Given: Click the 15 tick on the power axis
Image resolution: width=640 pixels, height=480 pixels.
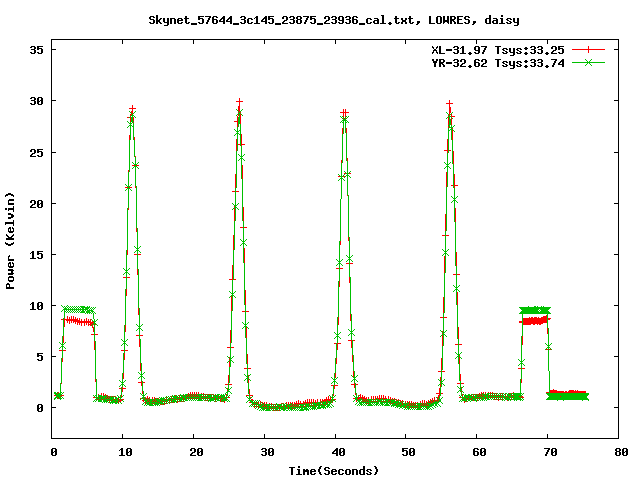Looking at the screenshot, I should [x=36, y=255].
